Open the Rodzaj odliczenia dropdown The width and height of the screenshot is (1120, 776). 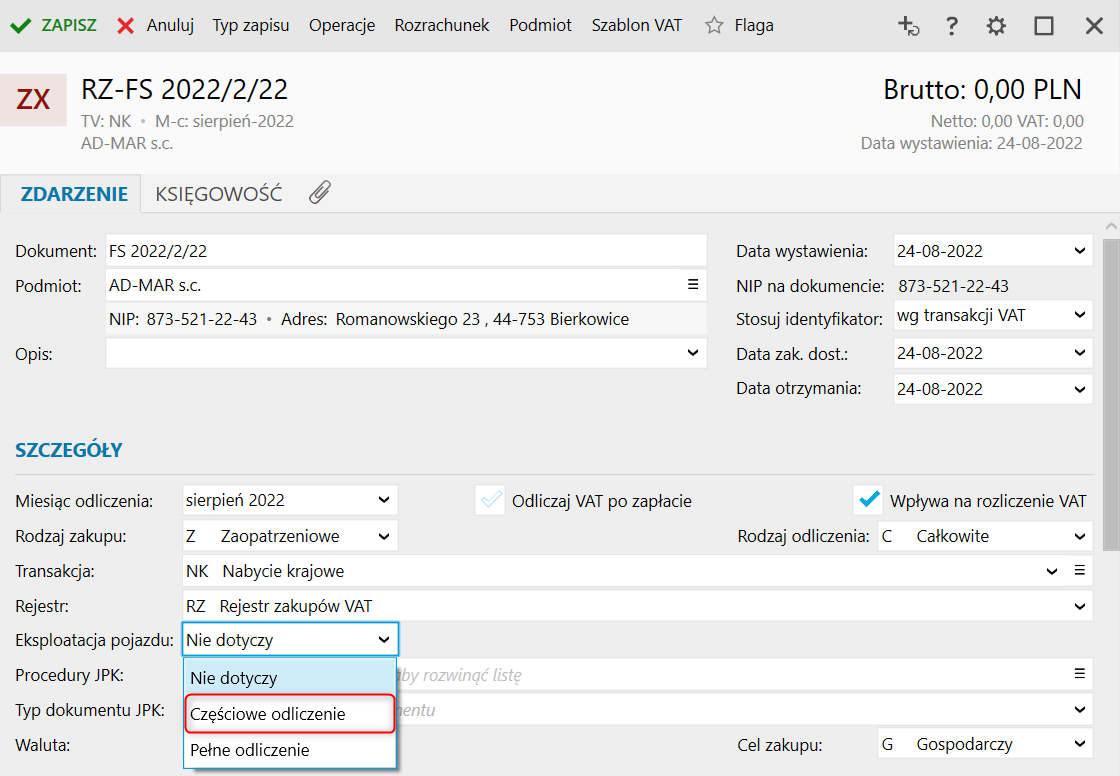click(x=1077, y=536)
